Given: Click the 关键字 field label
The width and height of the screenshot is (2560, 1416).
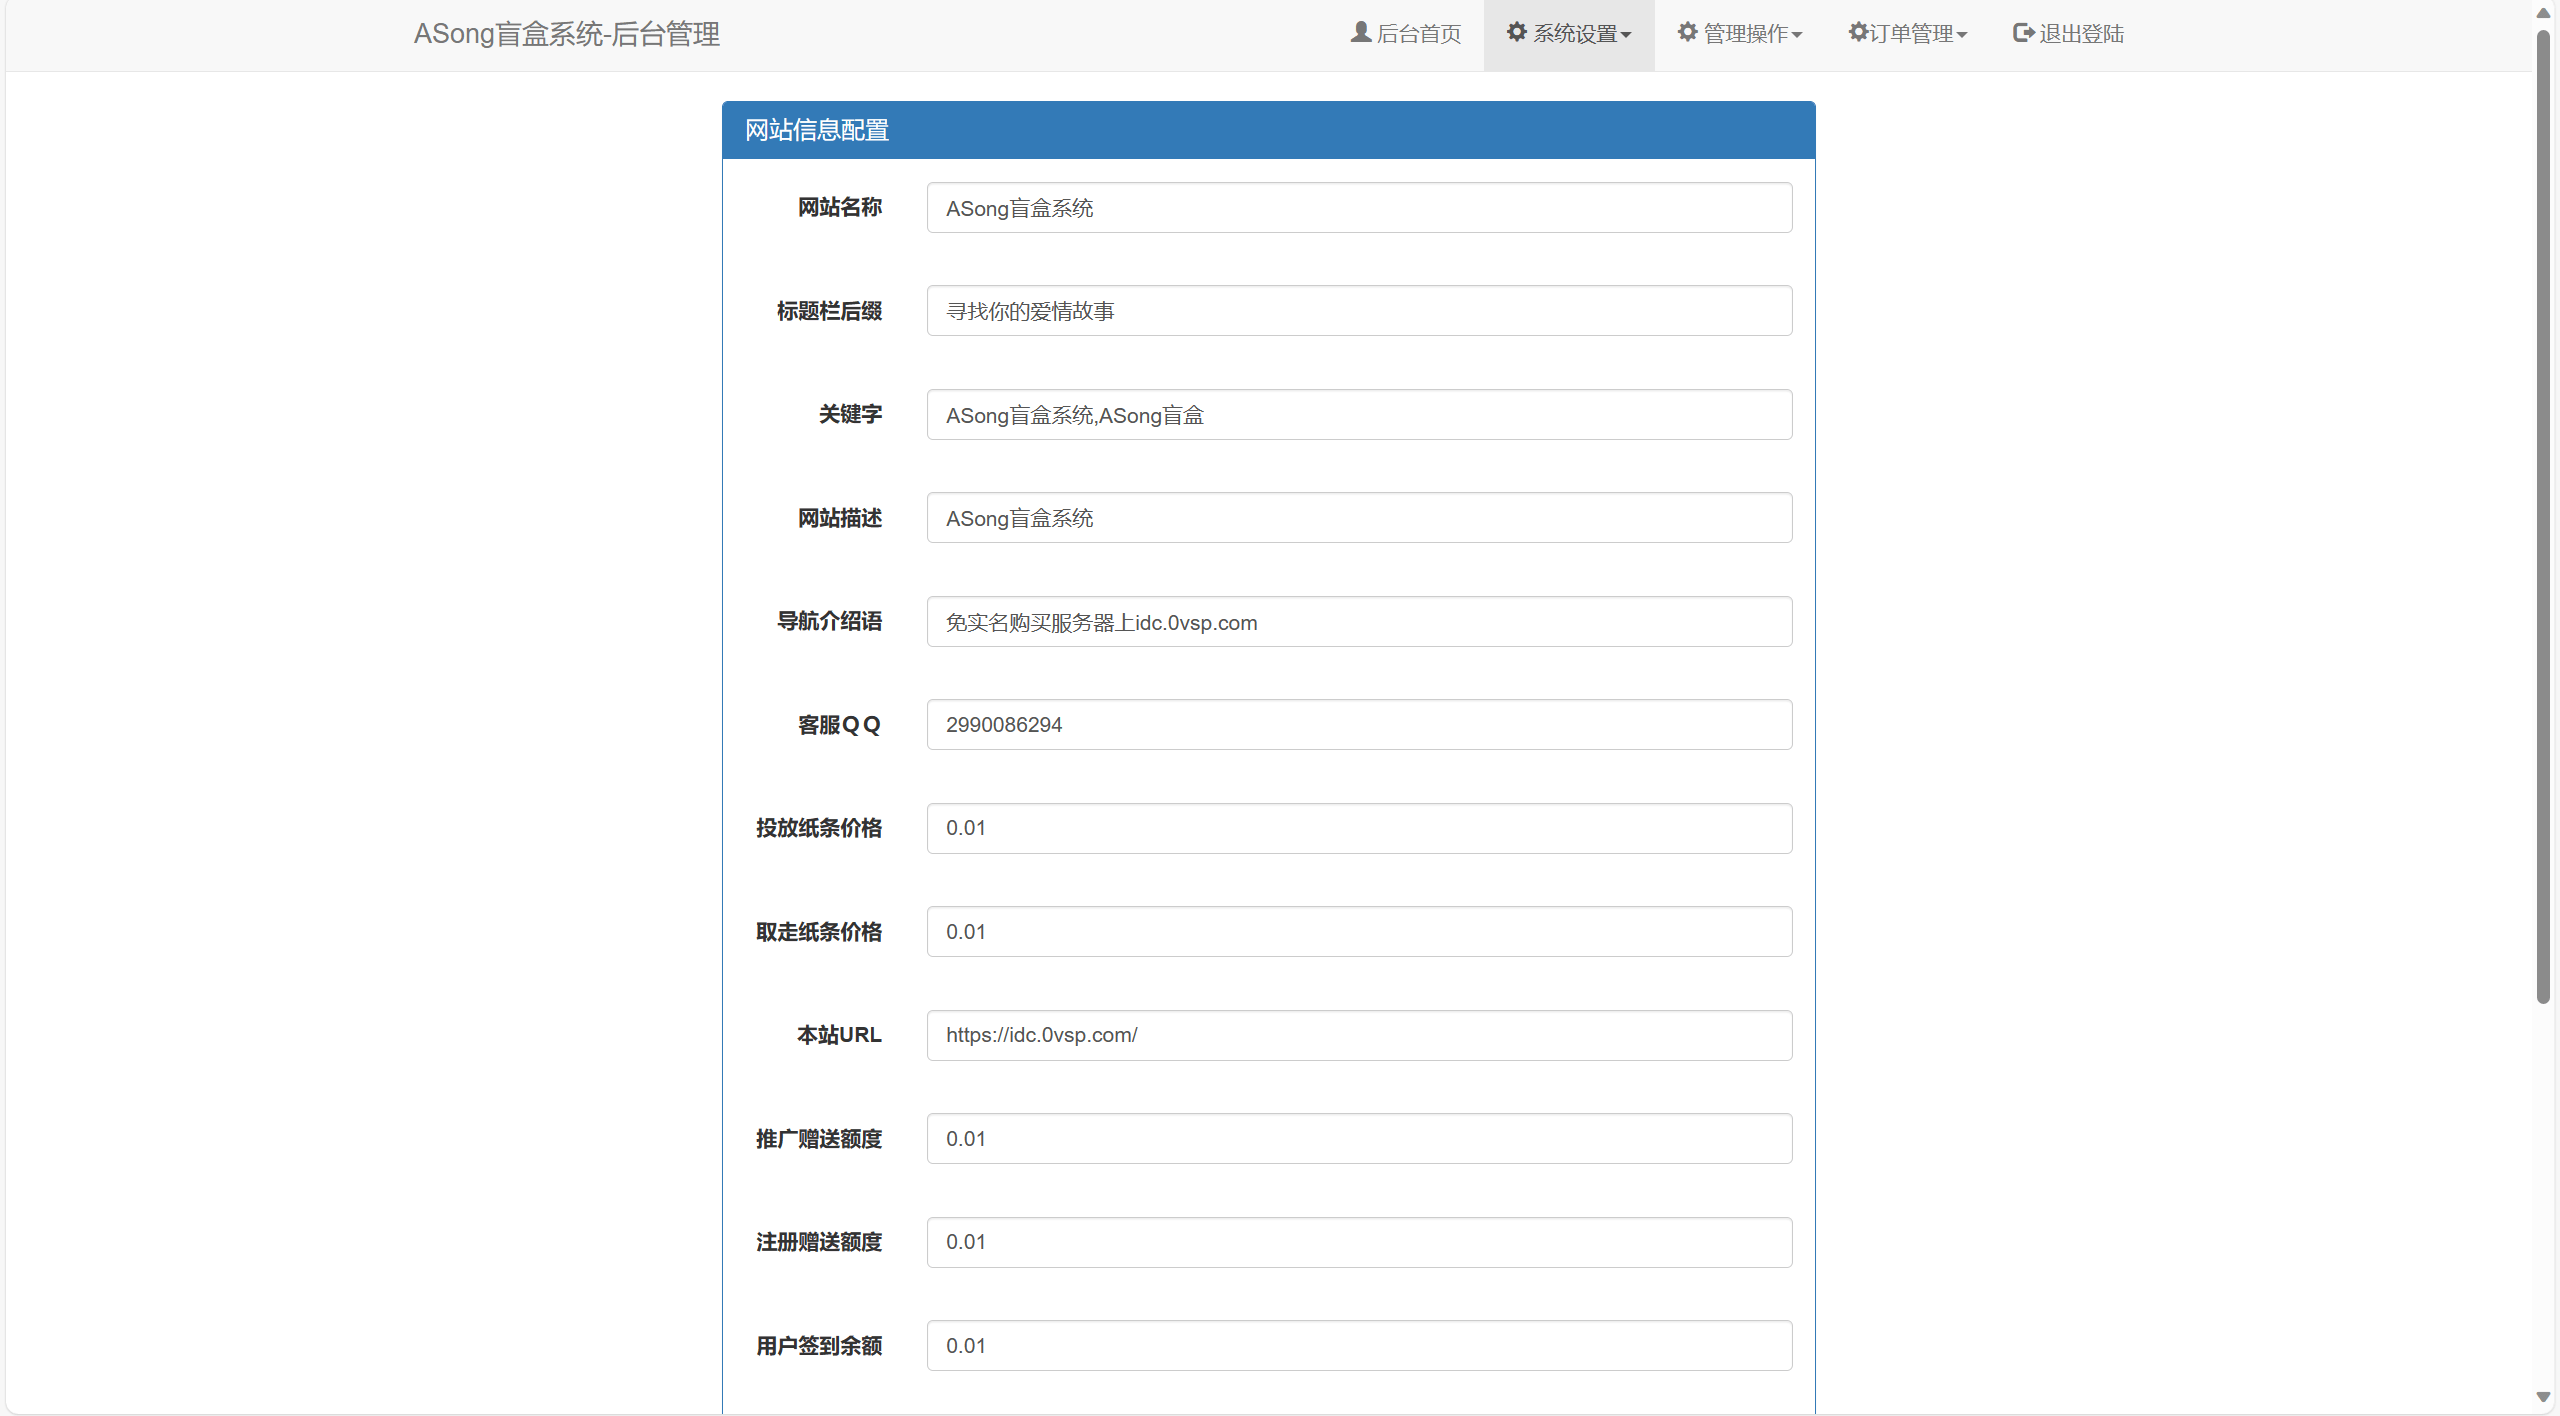Looking at the screenshot, I should tap(850, 414).
